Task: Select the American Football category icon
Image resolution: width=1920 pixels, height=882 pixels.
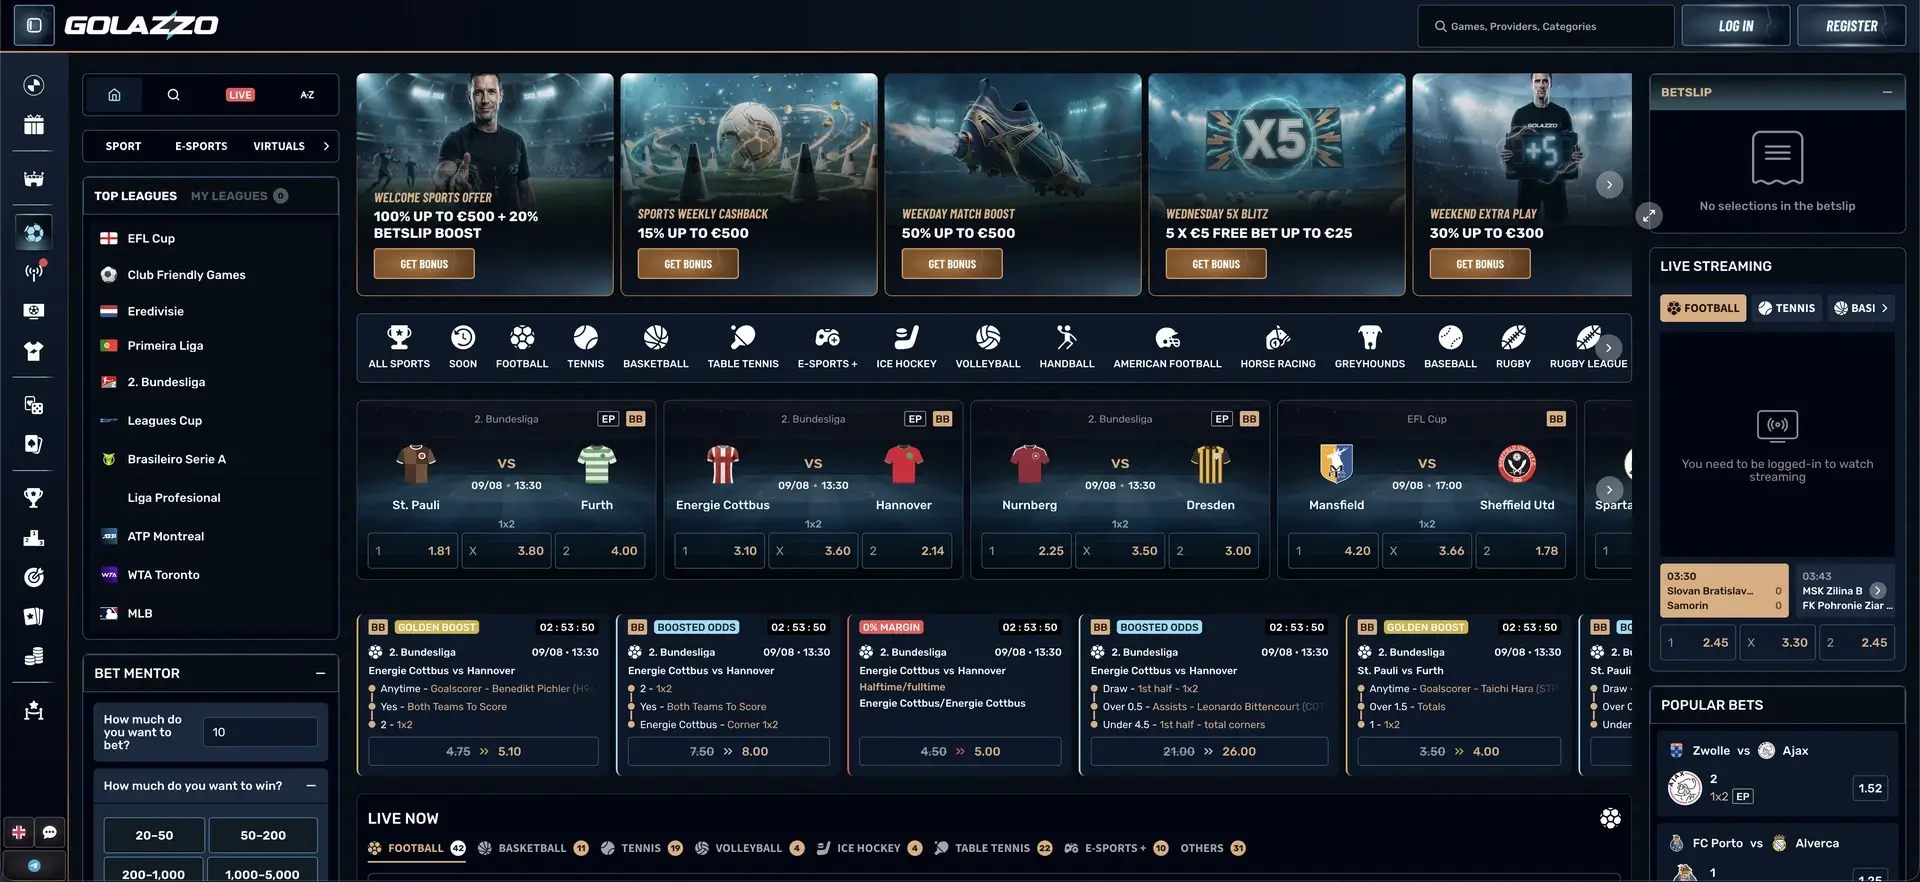Action: point(1168,347)
